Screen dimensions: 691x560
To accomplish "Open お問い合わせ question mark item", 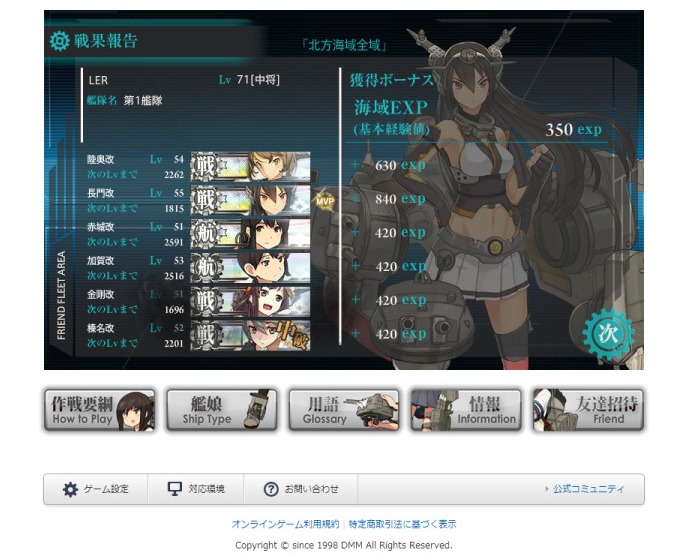I will tap(301, 489).
